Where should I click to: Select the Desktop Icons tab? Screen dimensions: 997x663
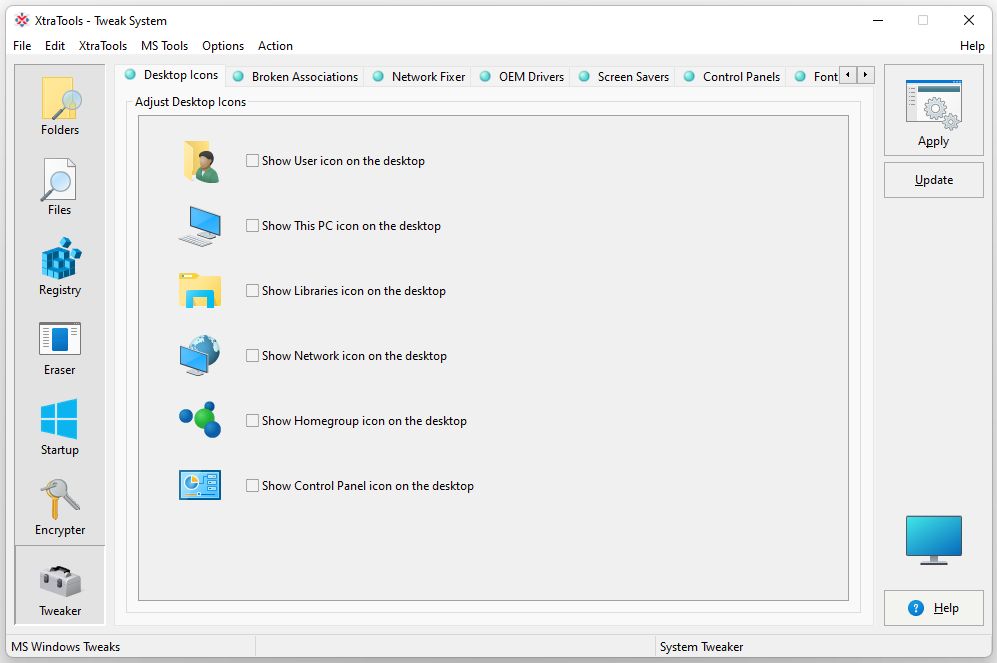[172, 75]
